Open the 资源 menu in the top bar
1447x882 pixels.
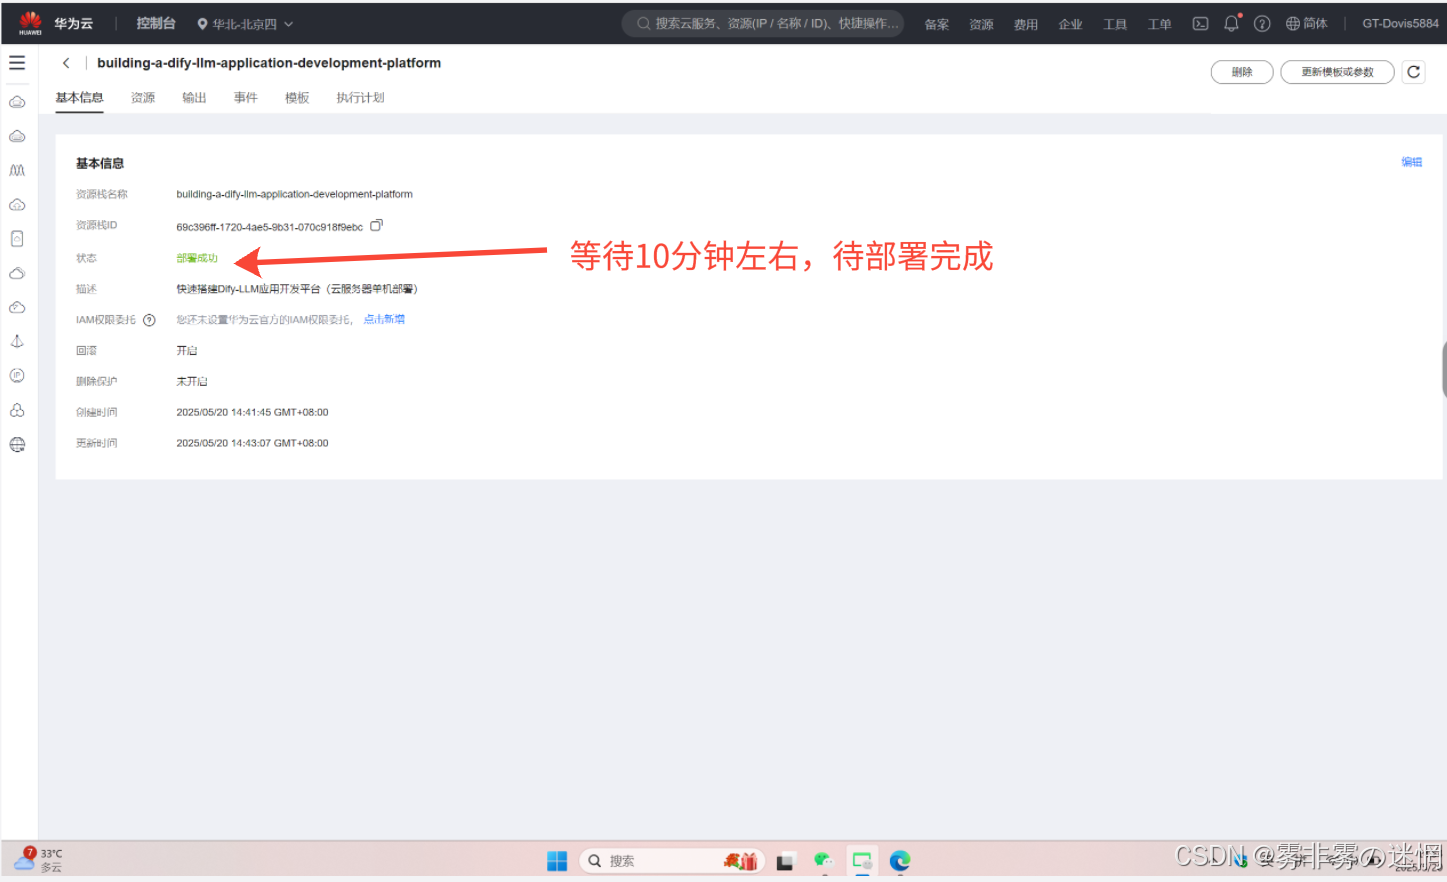tap(981, 25)
